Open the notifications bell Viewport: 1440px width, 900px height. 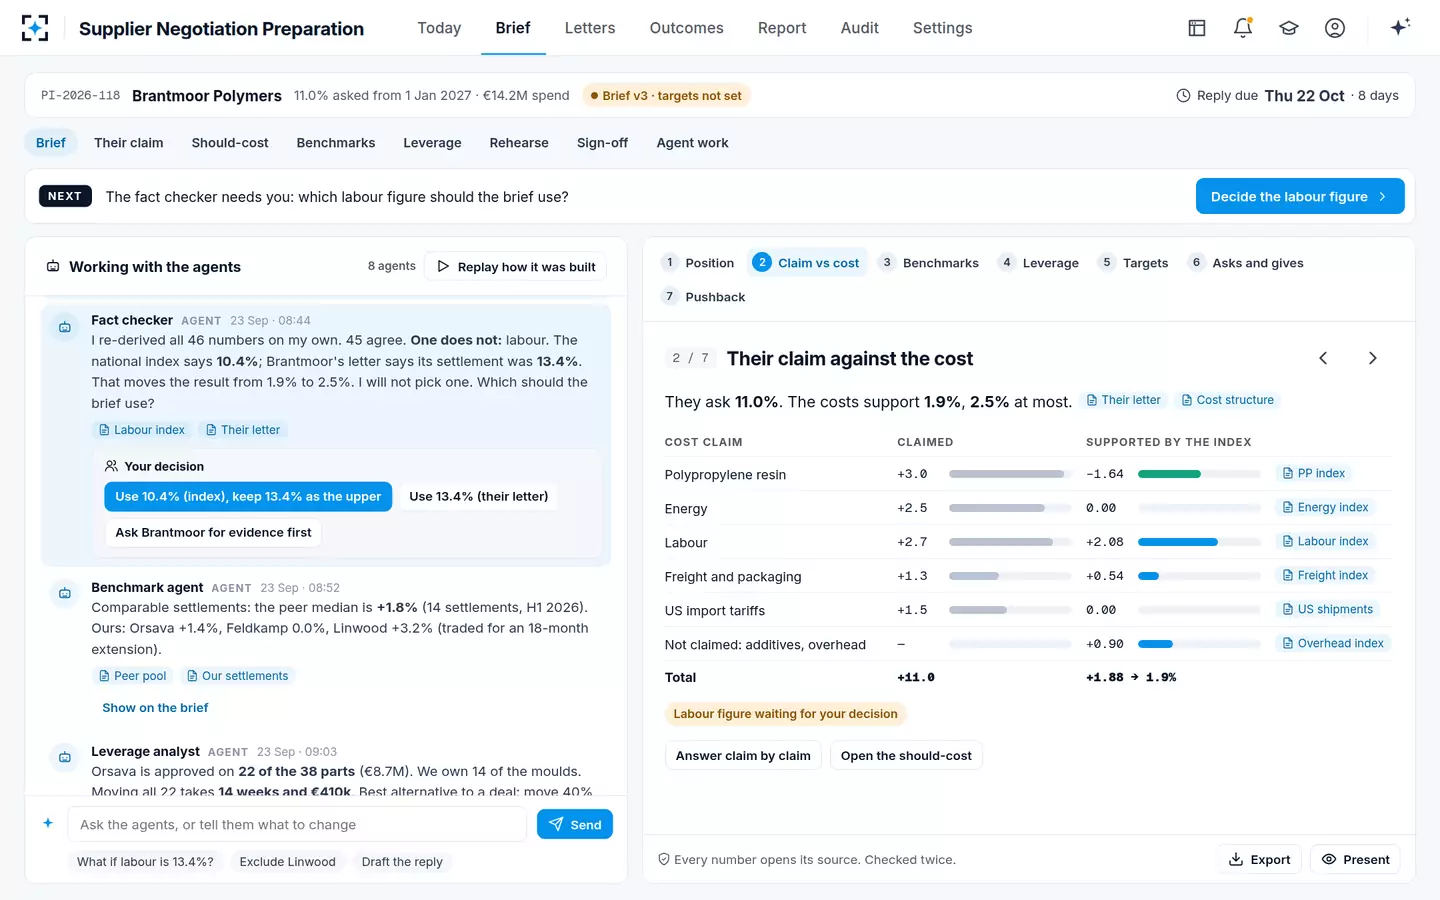1243,28
